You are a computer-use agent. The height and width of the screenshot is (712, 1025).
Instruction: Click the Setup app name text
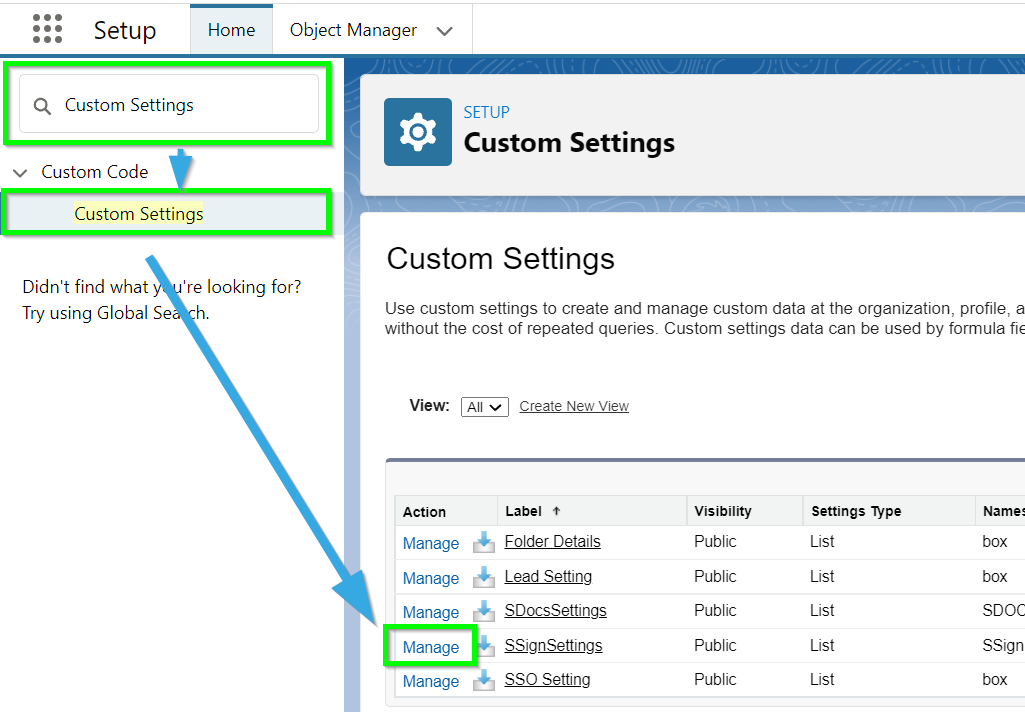[125, 30]
